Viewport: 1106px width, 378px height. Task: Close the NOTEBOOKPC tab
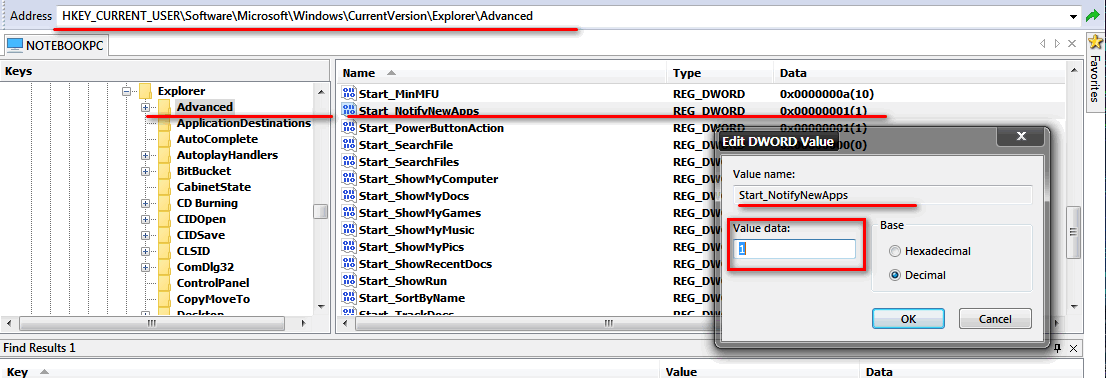(x=1071, y=44)
